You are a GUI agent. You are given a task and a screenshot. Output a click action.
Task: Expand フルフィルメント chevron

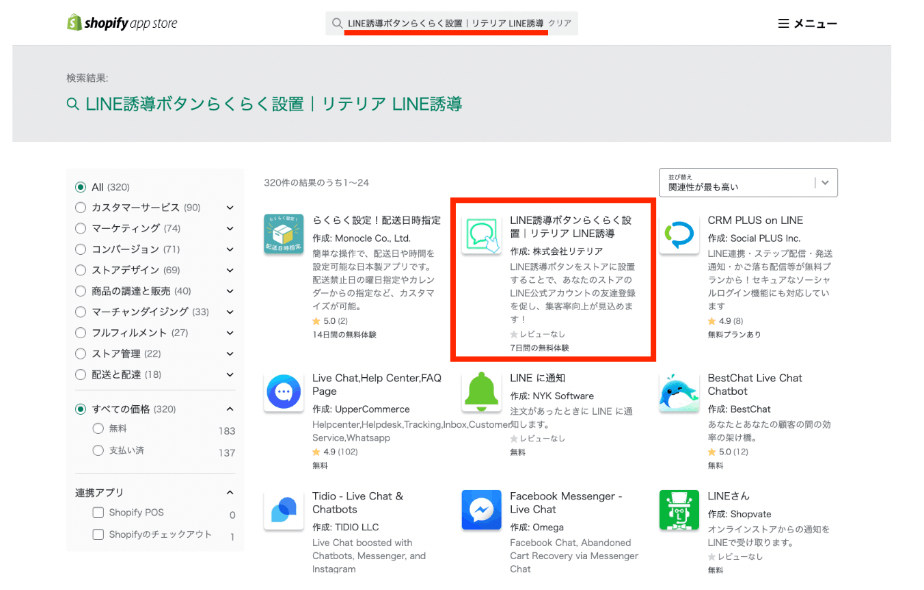tap(230, 333)
